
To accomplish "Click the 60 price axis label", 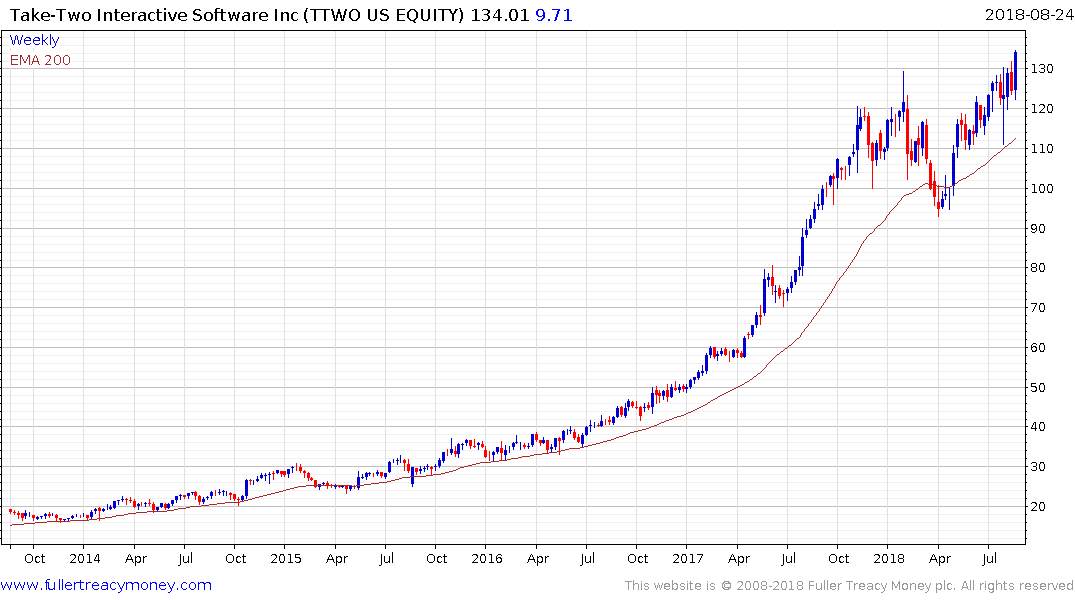I will (1038, 348).
